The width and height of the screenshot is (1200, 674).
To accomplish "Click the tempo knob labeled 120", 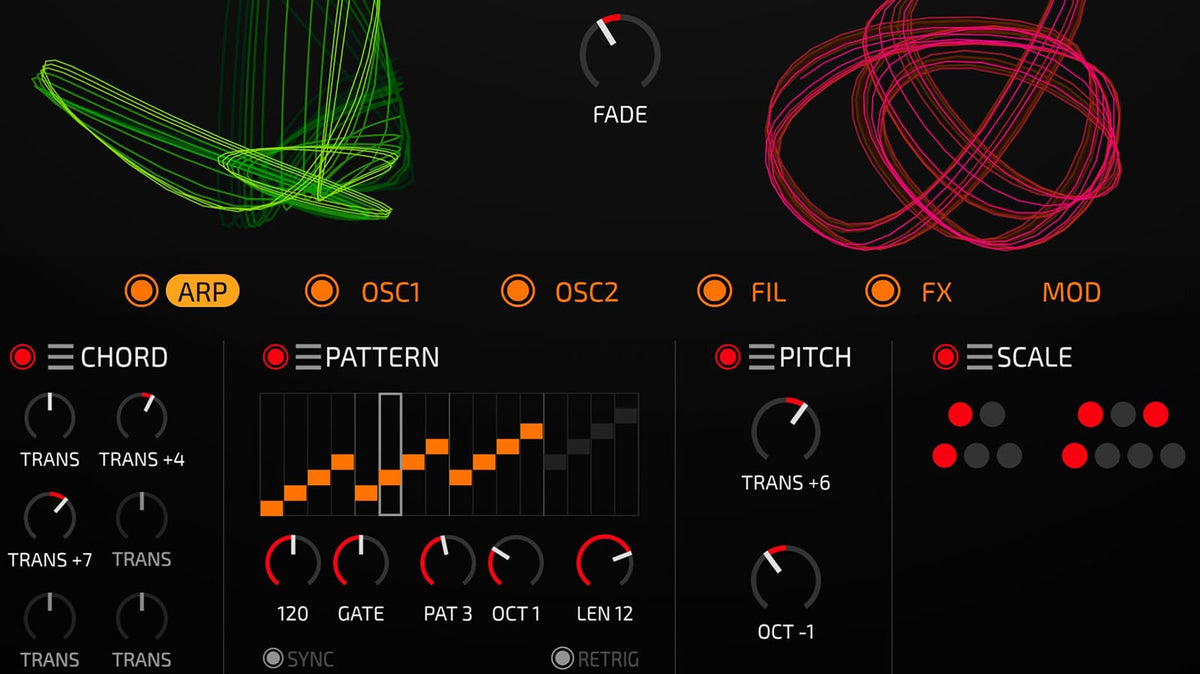I will (293, 563).
